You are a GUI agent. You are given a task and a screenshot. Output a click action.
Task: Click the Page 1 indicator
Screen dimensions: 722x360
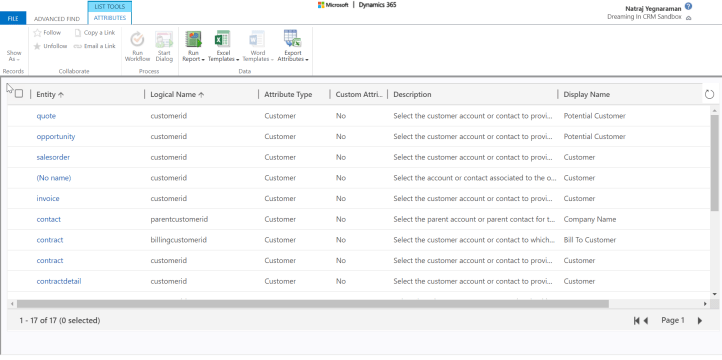pos(673,320)
